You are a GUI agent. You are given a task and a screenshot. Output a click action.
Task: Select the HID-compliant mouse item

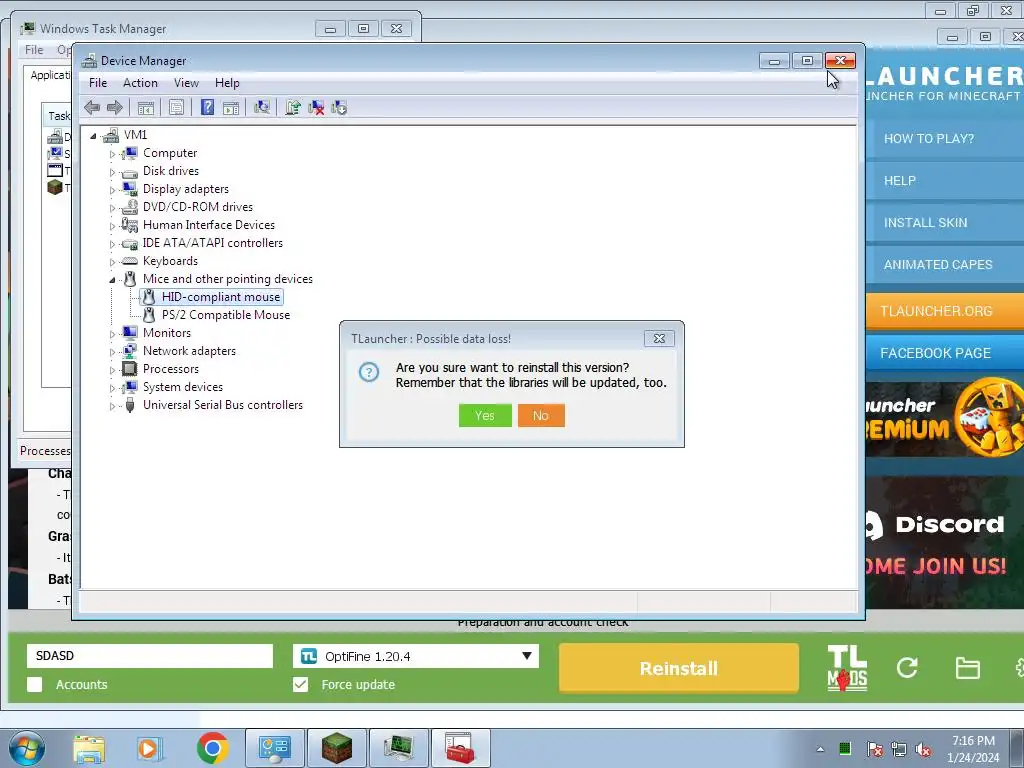click(x=221, y=297)
